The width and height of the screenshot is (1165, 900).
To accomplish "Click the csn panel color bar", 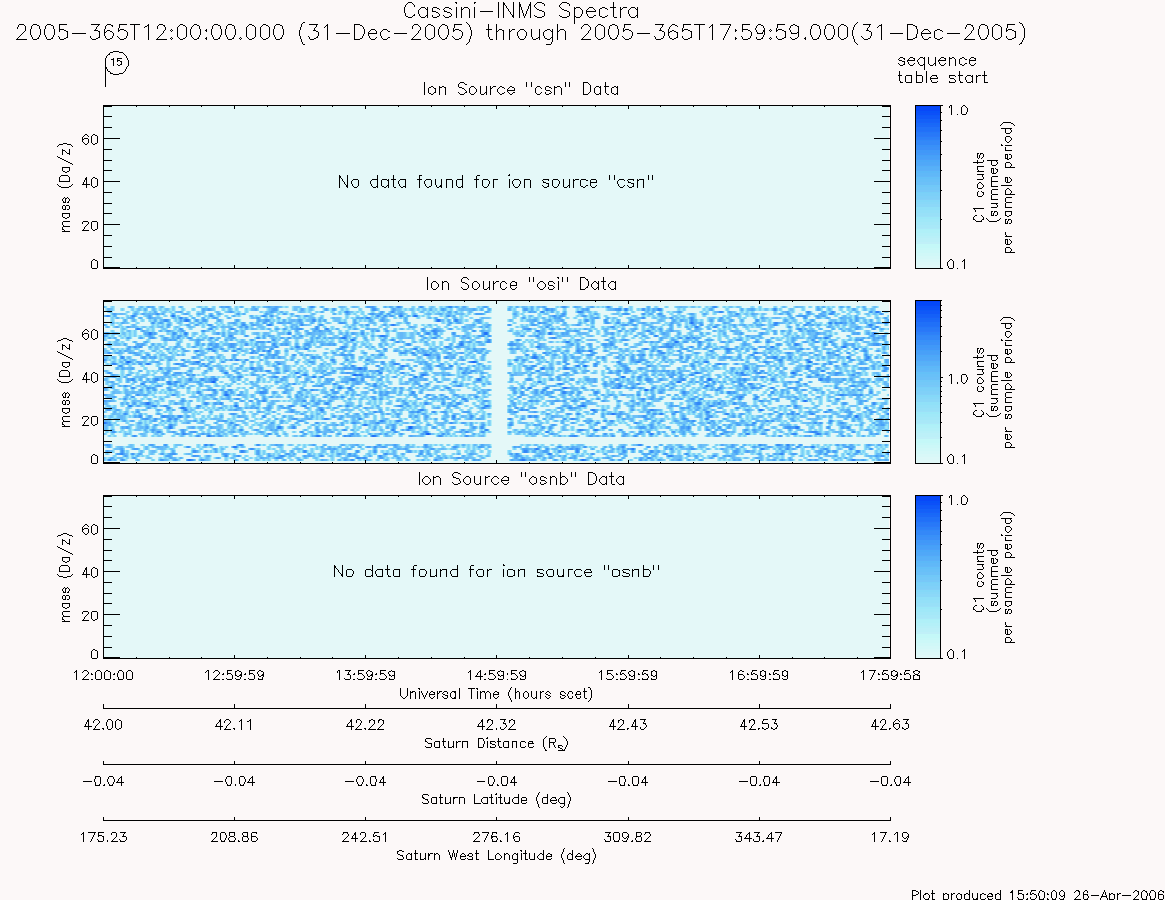I will (928, 187).
